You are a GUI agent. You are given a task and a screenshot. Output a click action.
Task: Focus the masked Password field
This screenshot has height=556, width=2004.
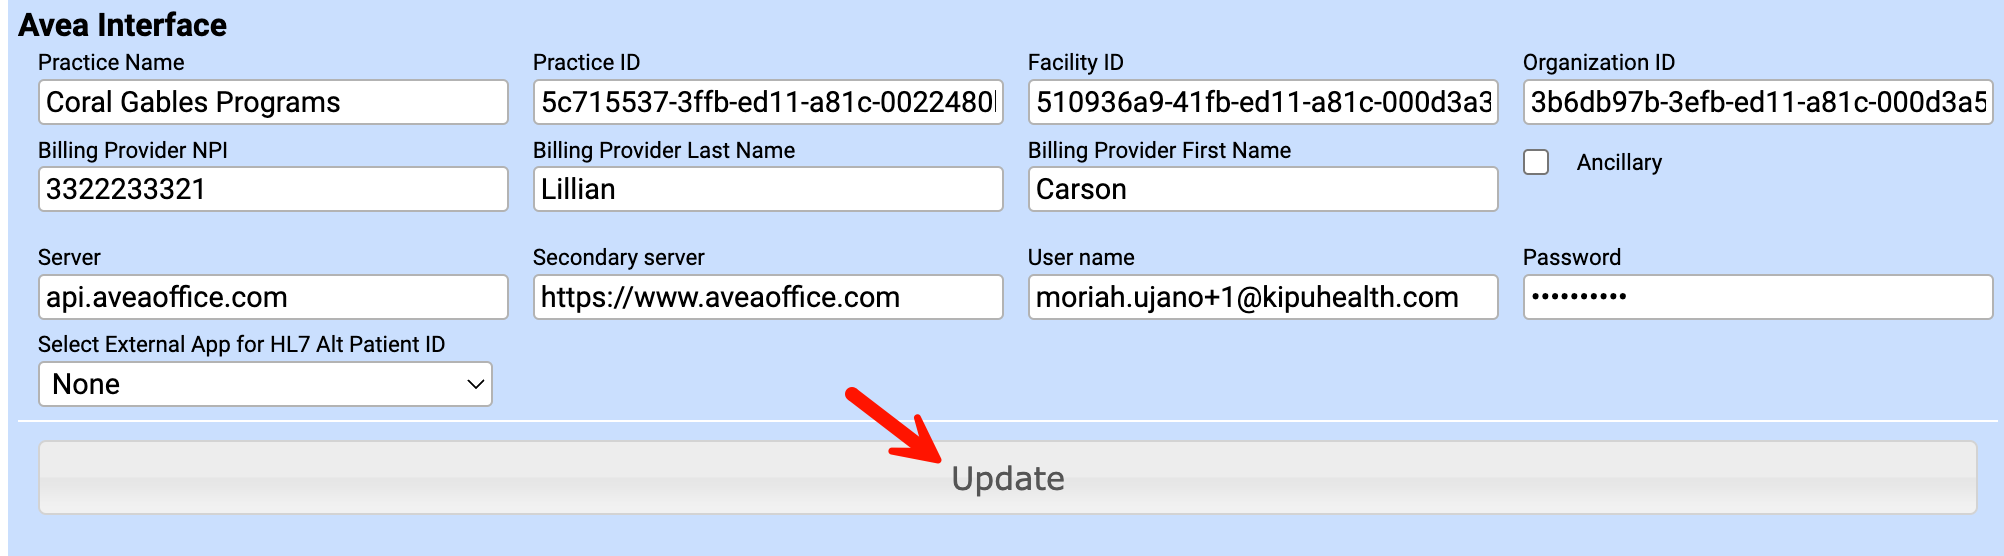click(1757, 297)
